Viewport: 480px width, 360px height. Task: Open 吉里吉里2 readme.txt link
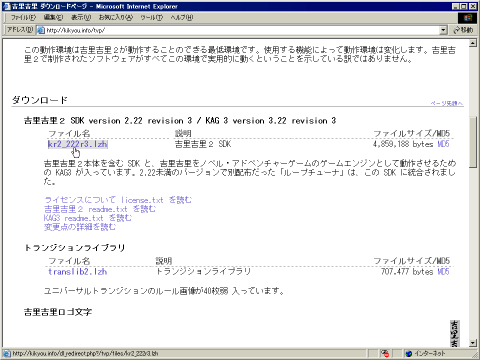100,209
